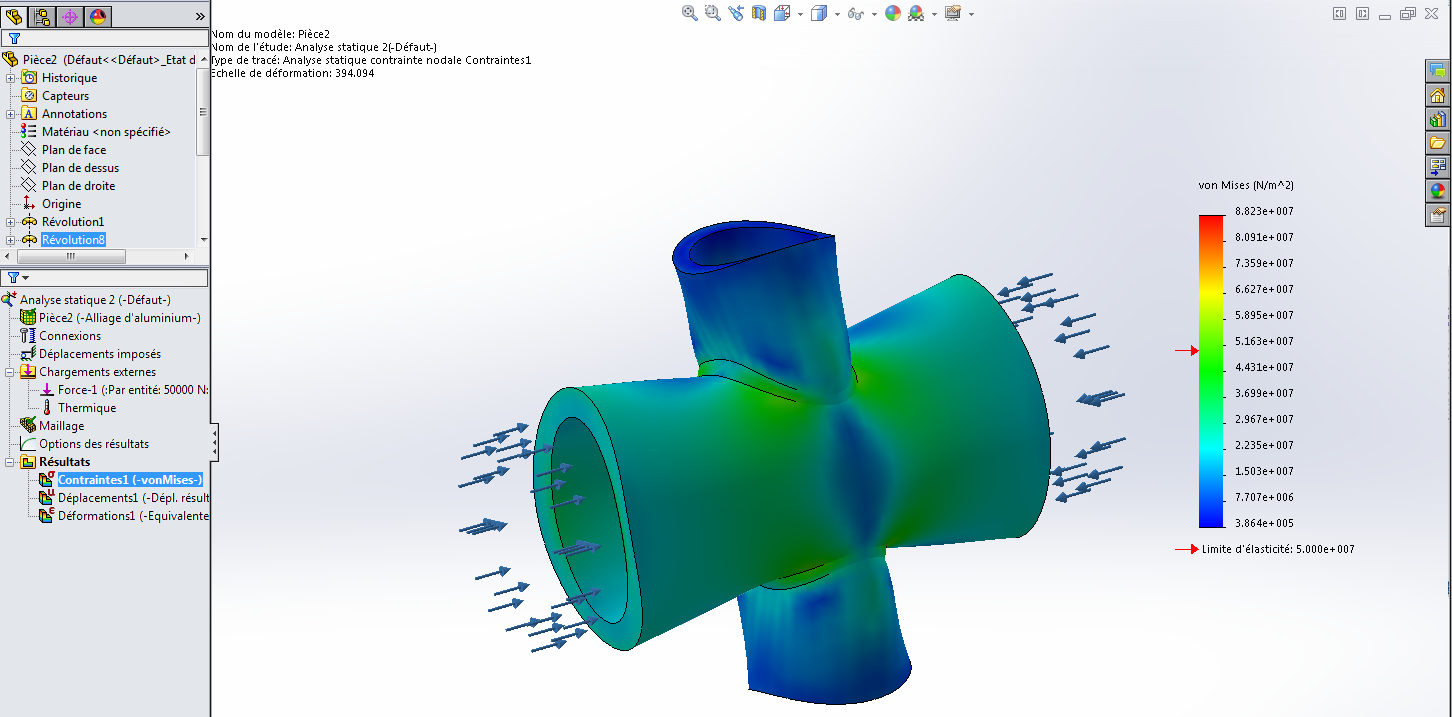
Task: Expand the Historique tree node
Action: [11, 78]
